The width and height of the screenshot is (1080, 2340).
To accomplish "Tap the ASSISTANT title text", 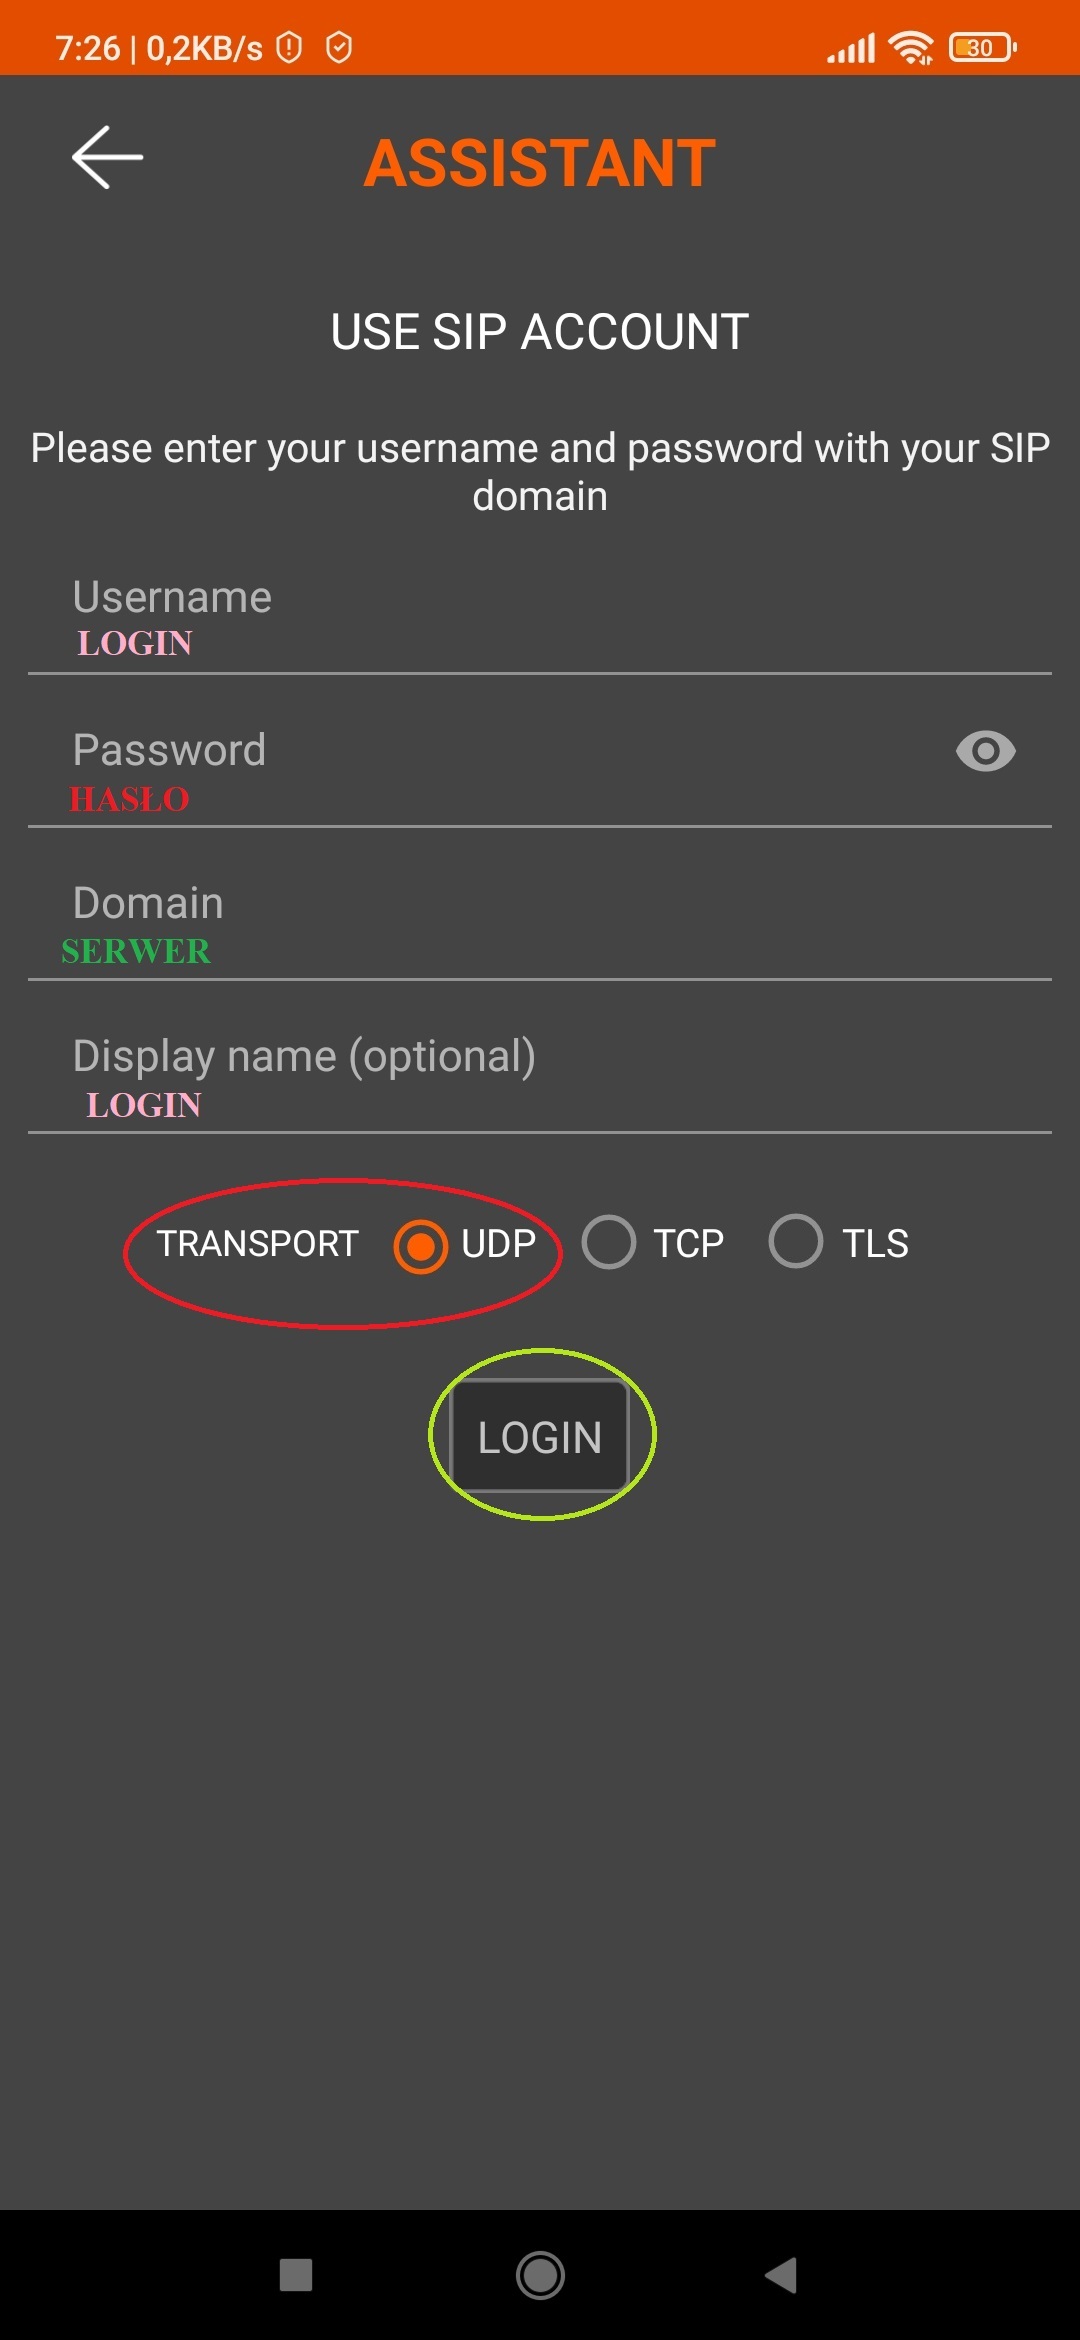I will point(540,163).
